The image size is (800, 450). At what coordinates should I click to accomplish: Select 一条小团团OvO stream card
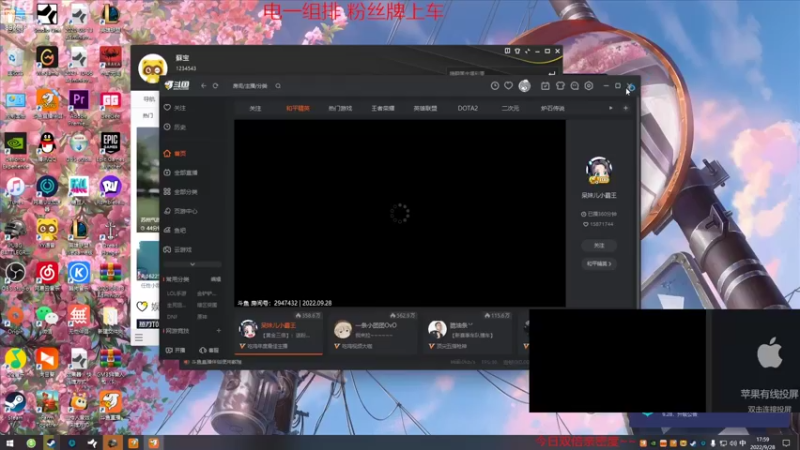coord(373,332)
